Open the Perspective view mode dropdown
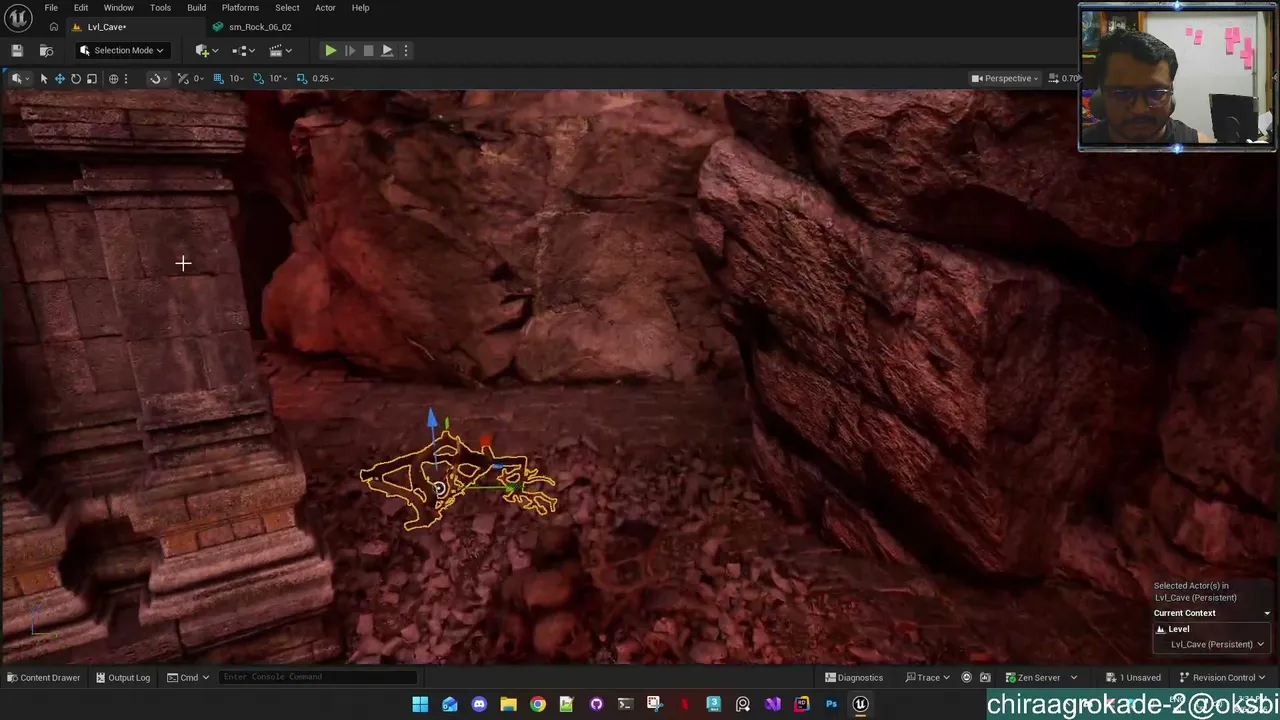This screenshot has height=720, width=1280. (1005, 78)
